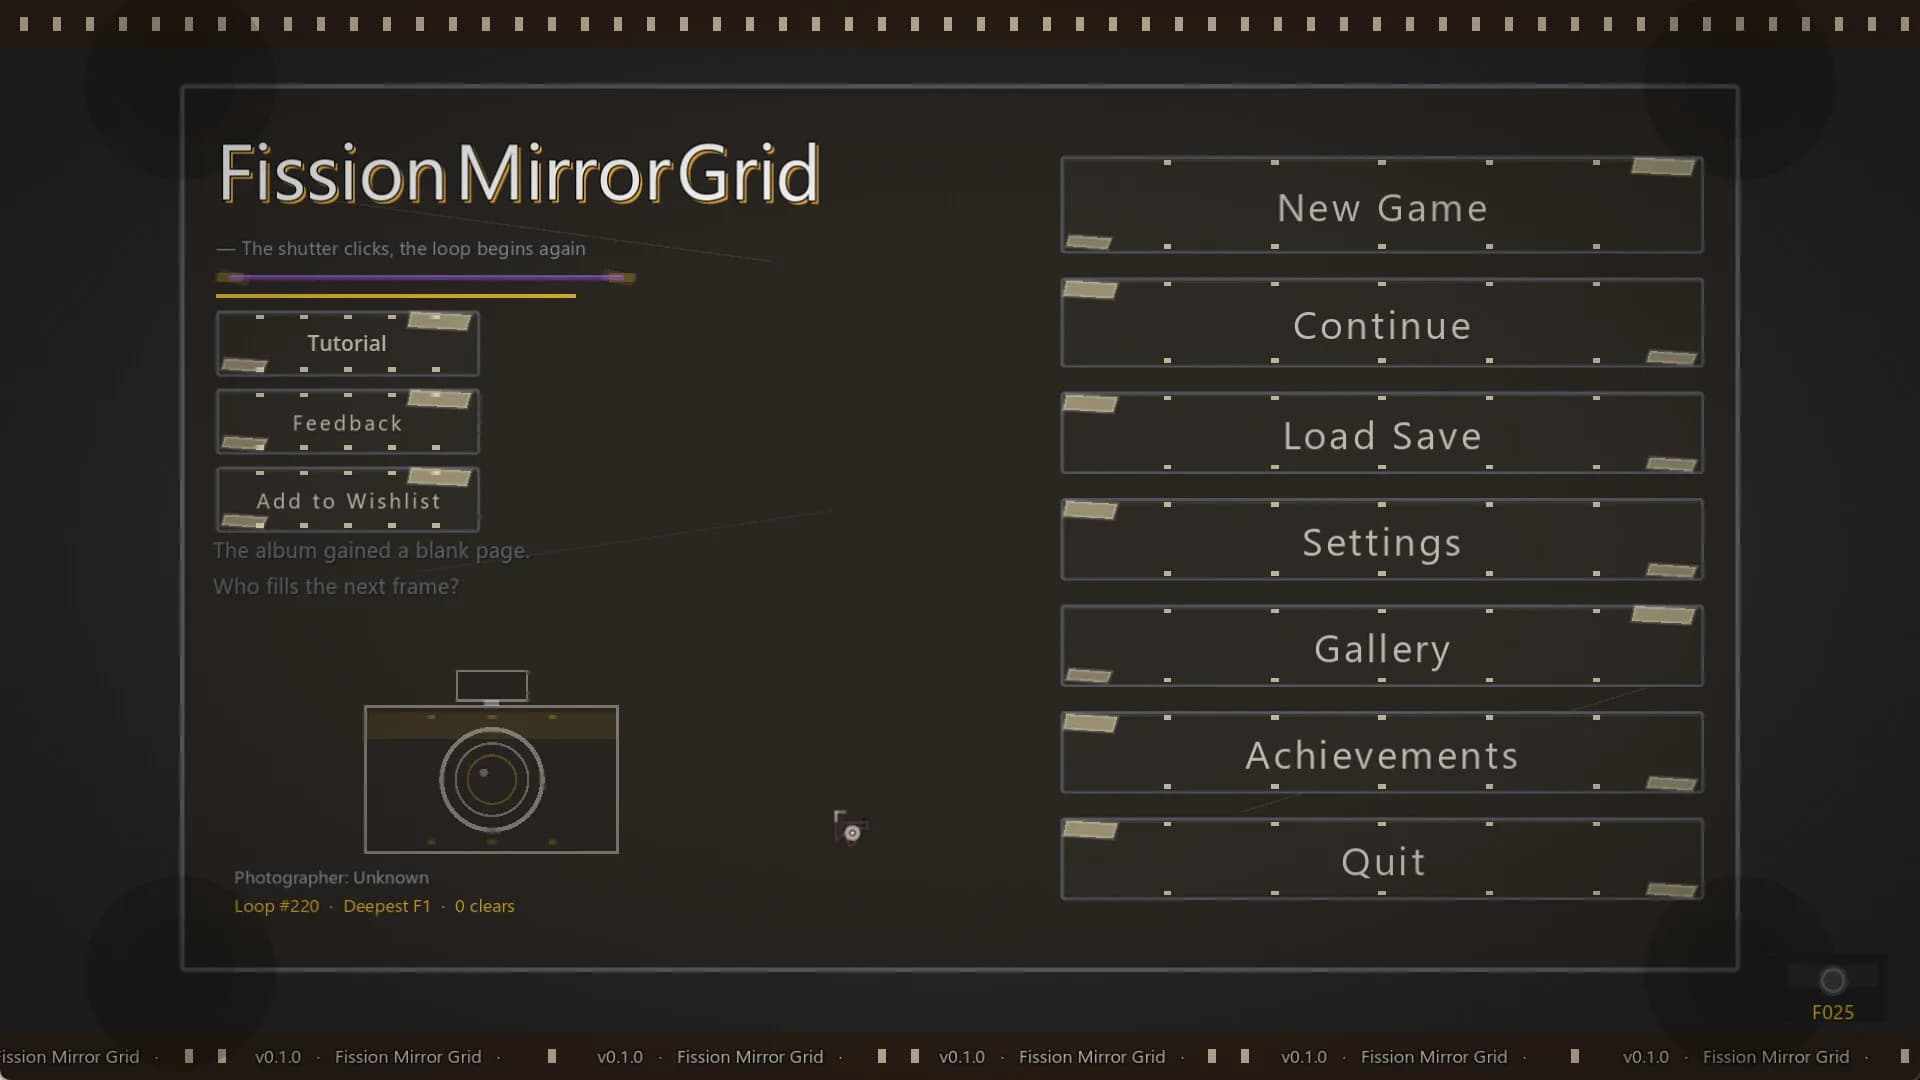This screenshot has height=1080, width=1920.
Task: Click the yellow progress bar under tagline
Action: tap(396, 296)
